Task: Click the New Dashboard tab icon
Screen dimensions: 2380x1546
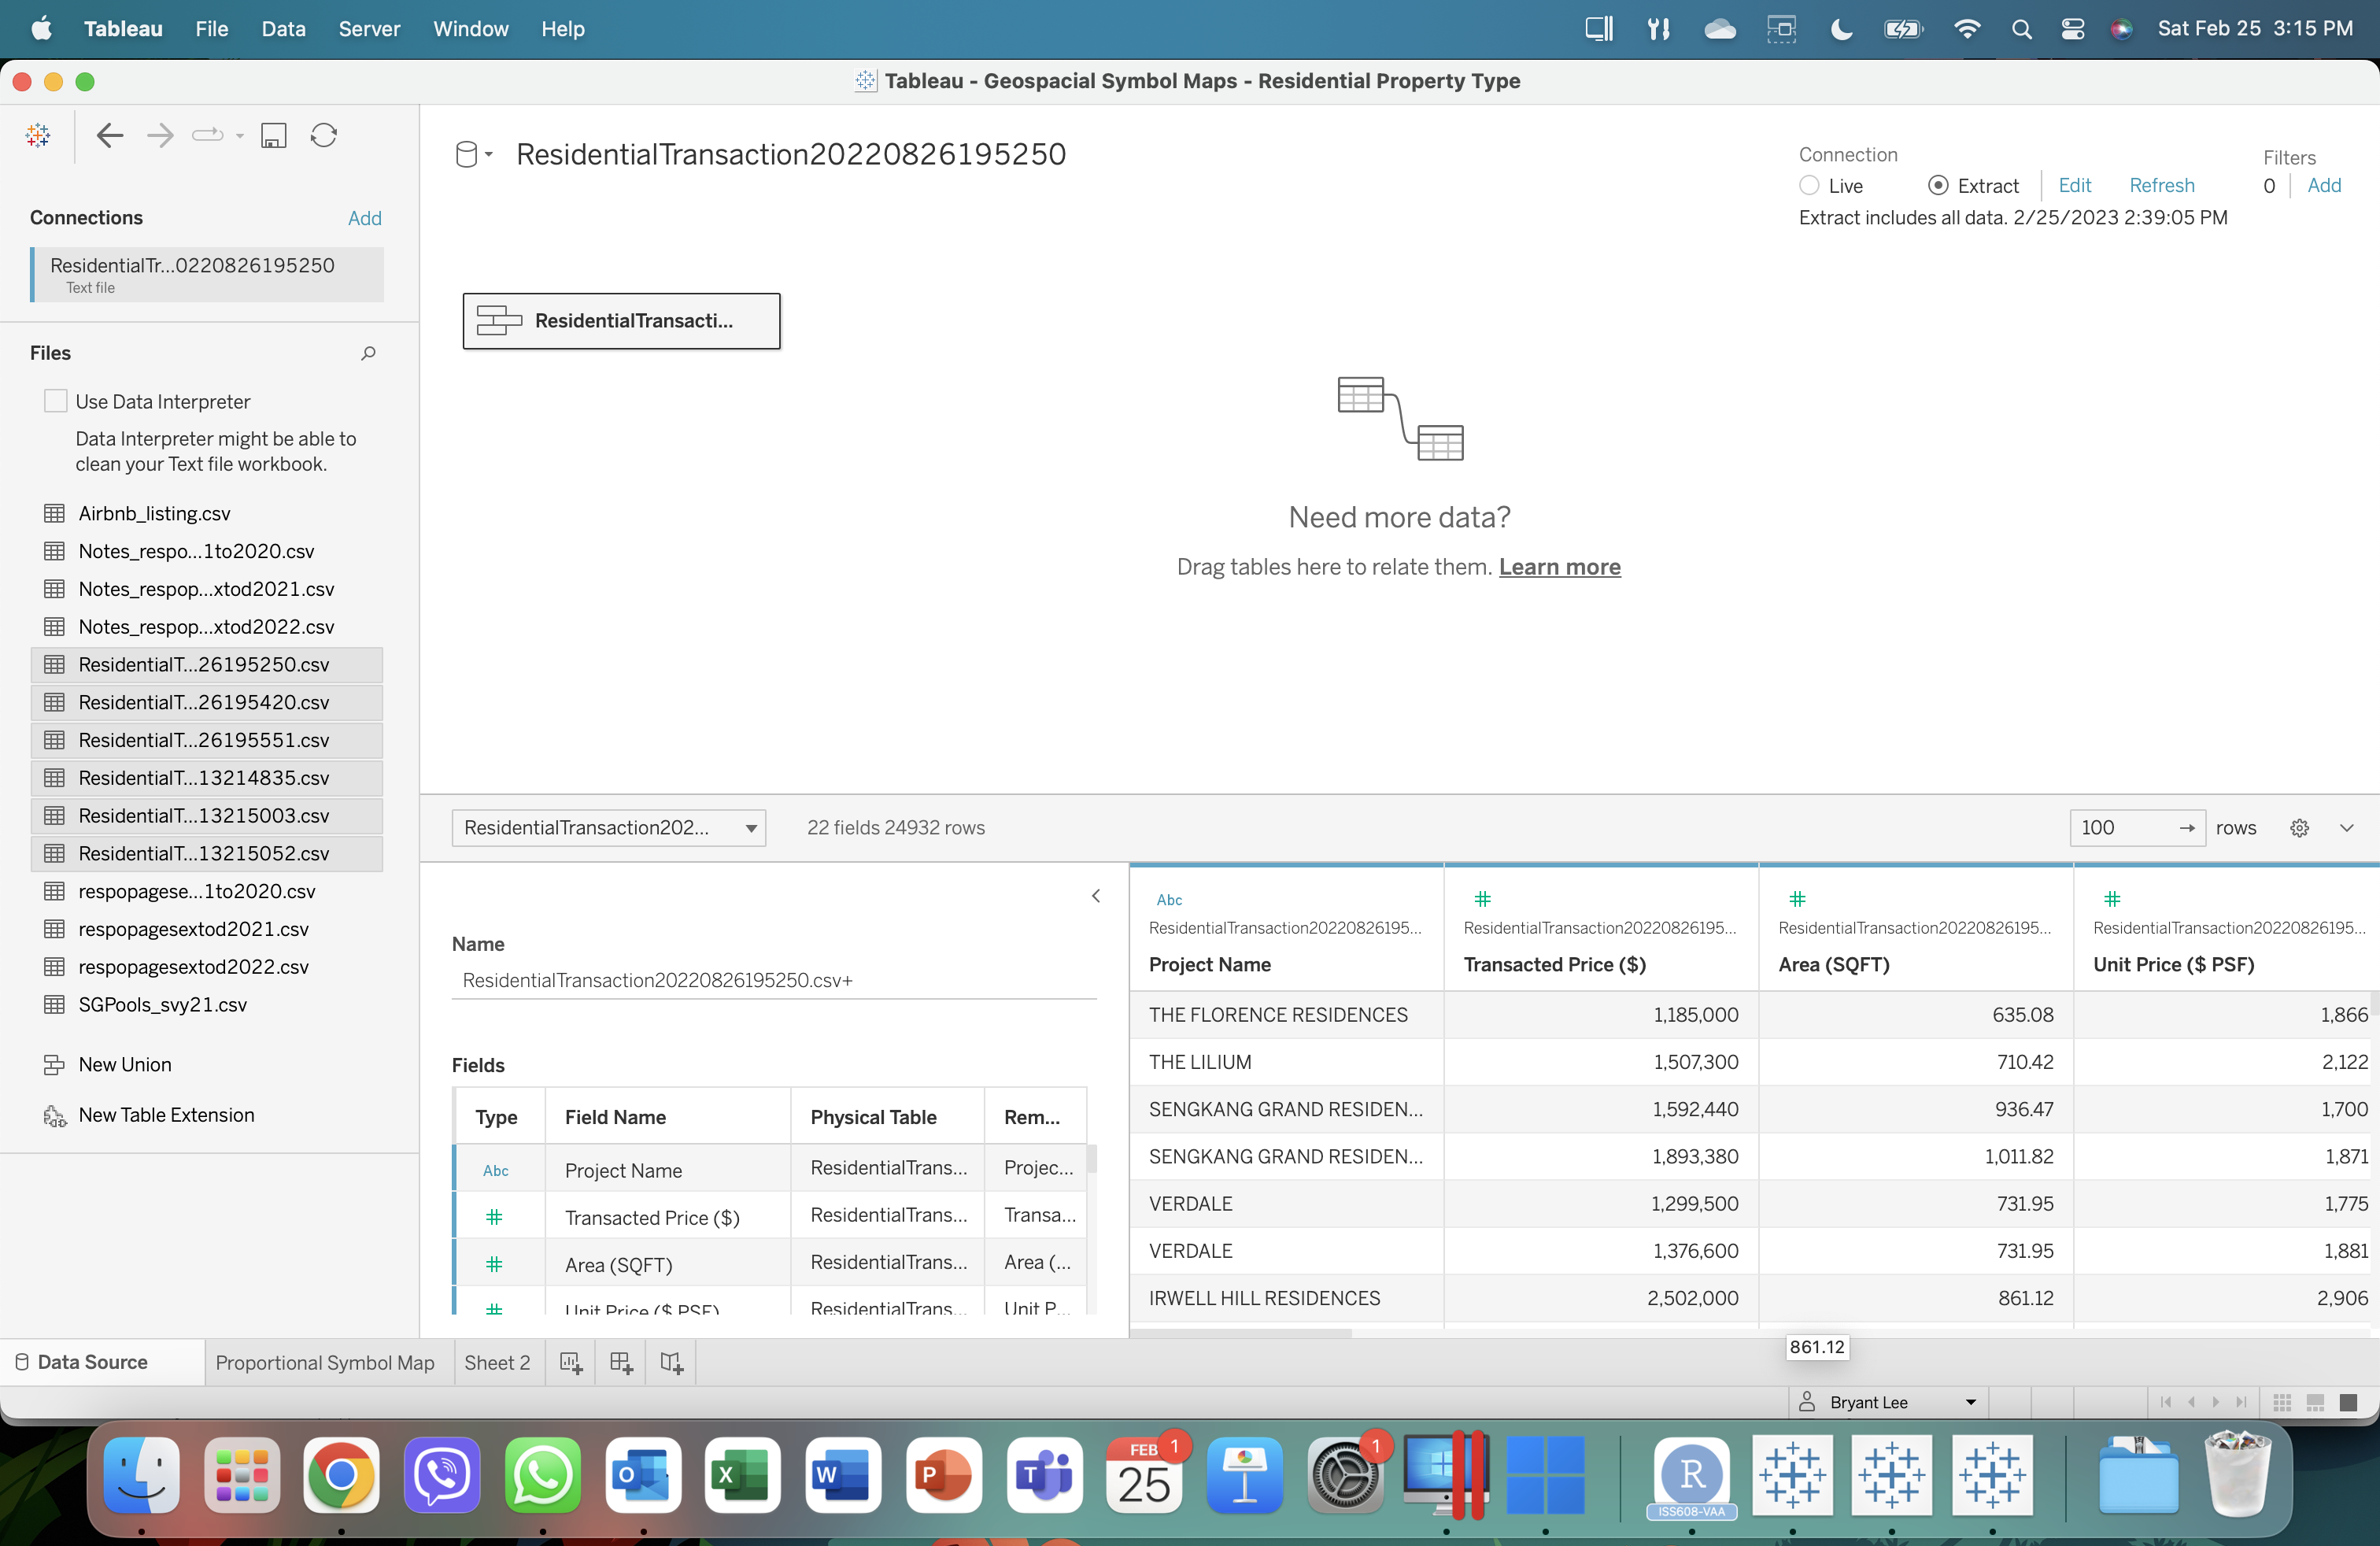Action: pyautogui.click(x=621, y=1362)
